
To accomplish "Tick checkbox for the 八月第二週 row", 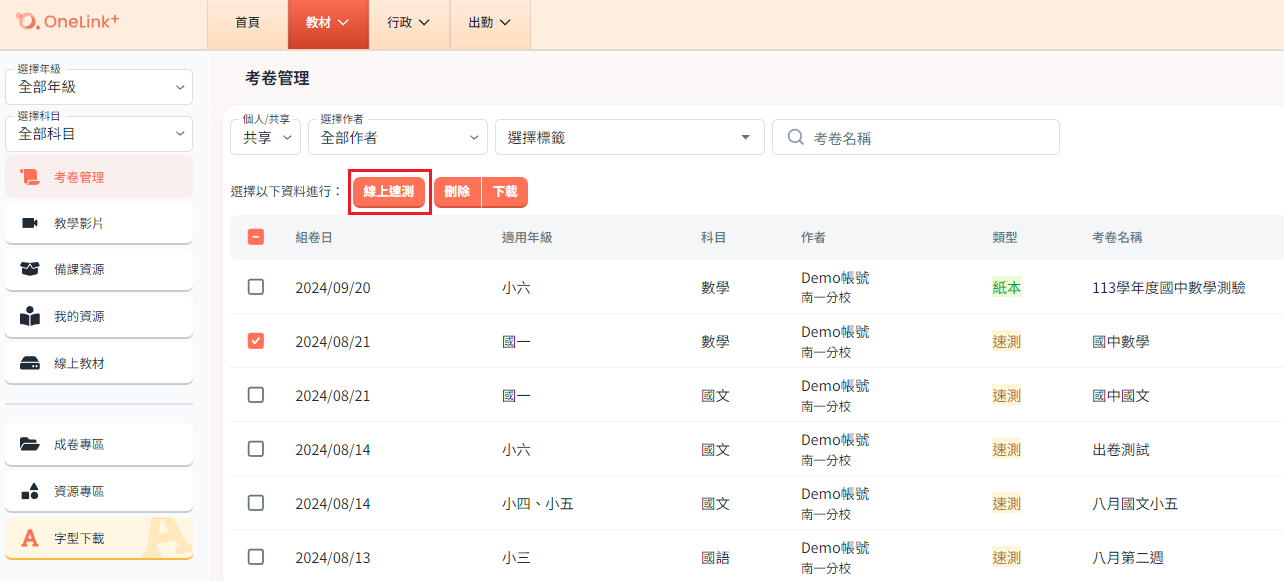I will tap(256, 557).
